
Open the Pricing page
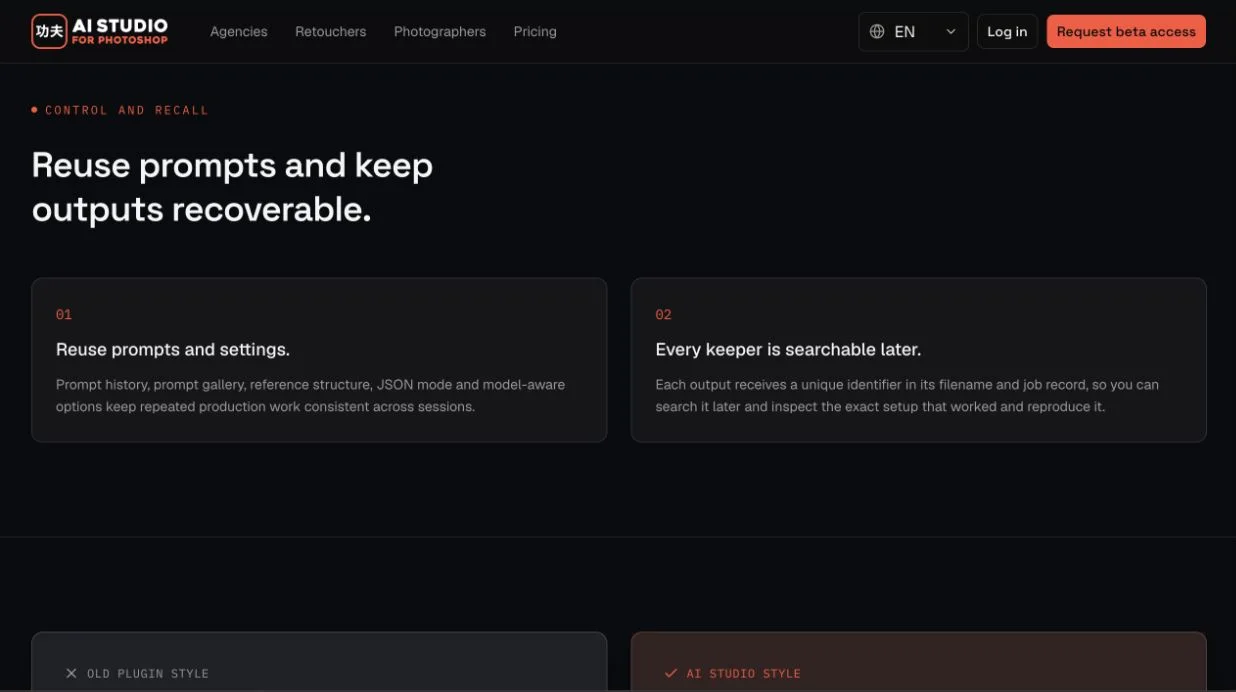(x=535, y=32)
